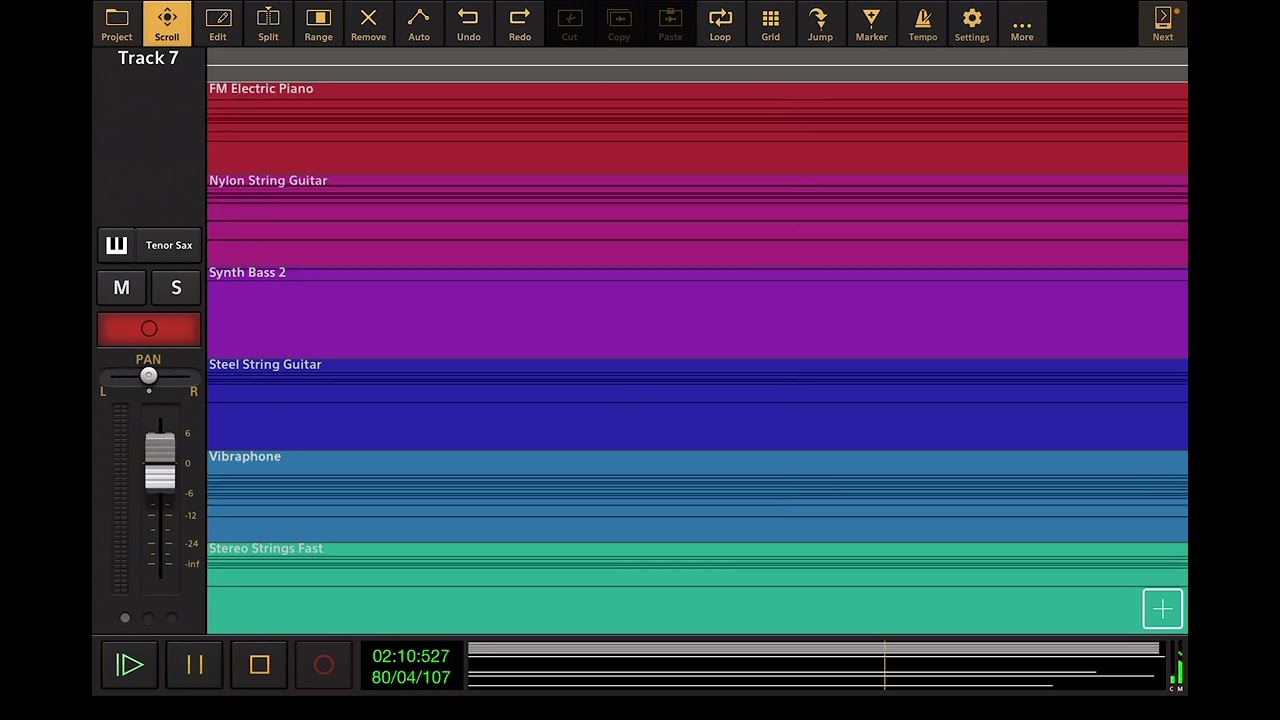Adjust the PAN slider knob
Screen dimensions: 1280x720
click(148, 376)
